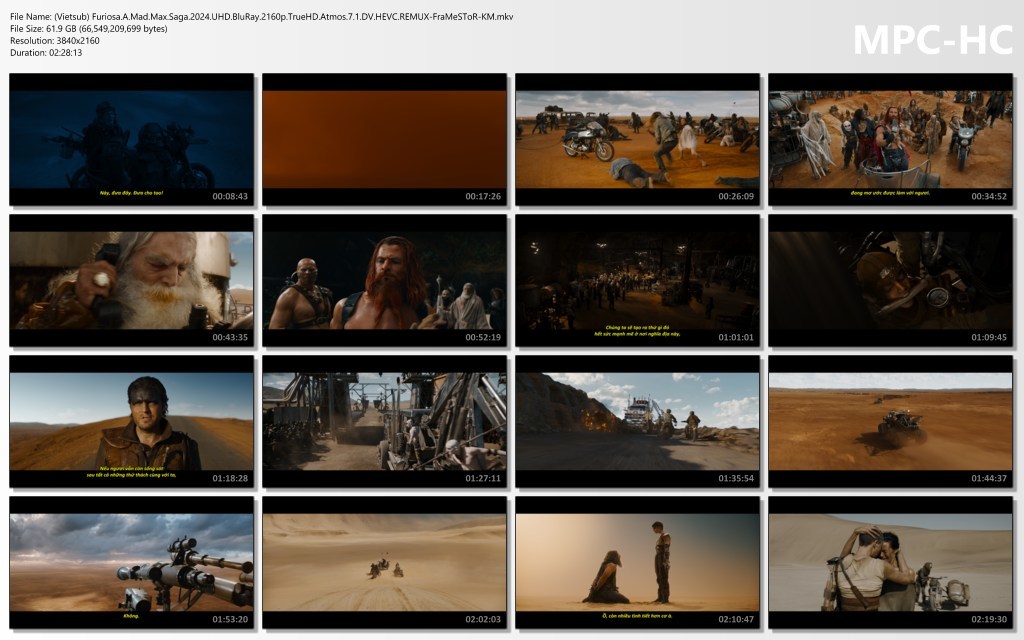Click the motorcycle desert thumbnail at 00:26:09
Image resolution: width=1024 pixels, height=640 pixels.
(637, 139)
